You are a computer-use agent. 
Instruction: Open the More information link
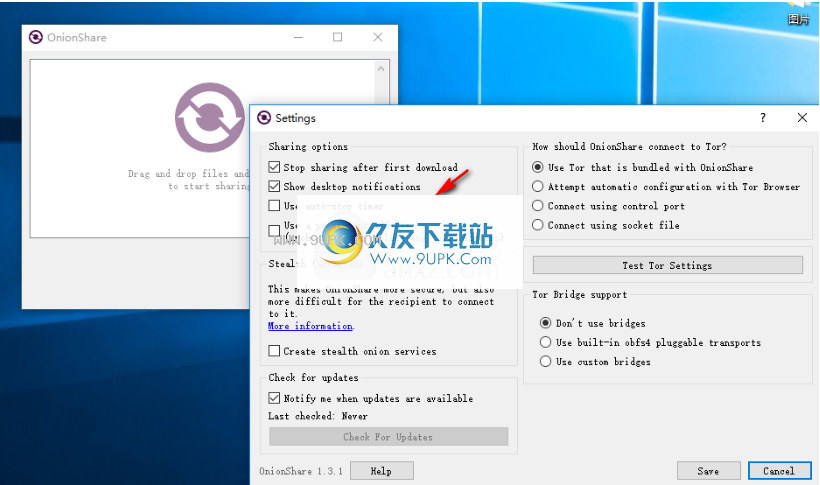(311, 326)
